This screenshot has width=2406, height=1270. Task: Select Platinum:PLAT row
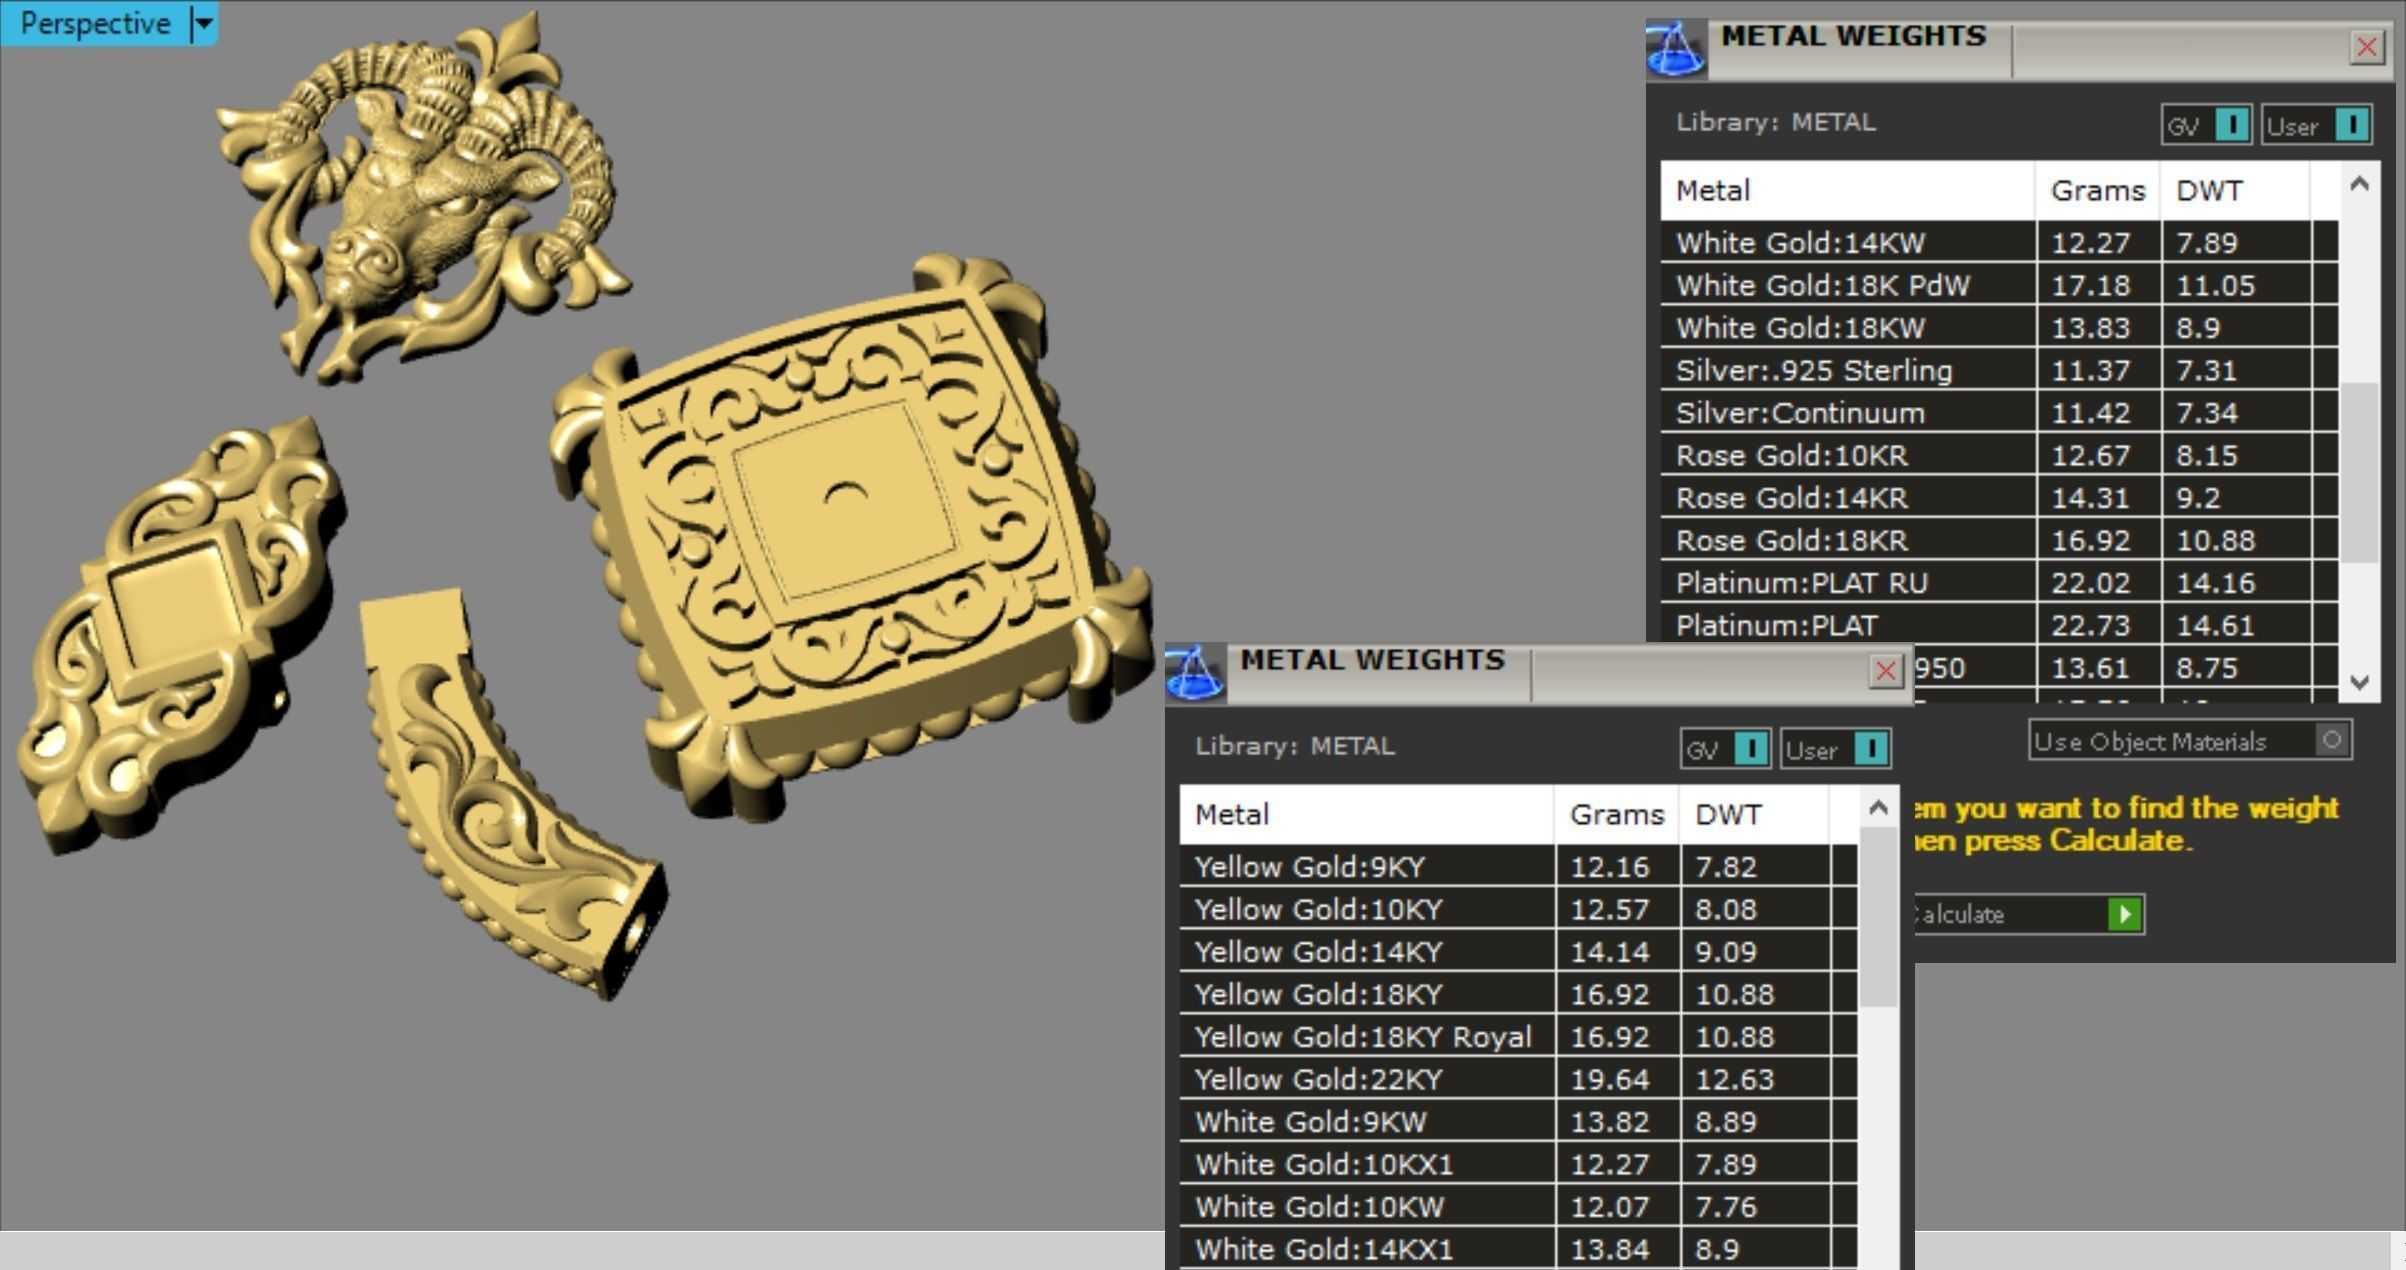1999,625
